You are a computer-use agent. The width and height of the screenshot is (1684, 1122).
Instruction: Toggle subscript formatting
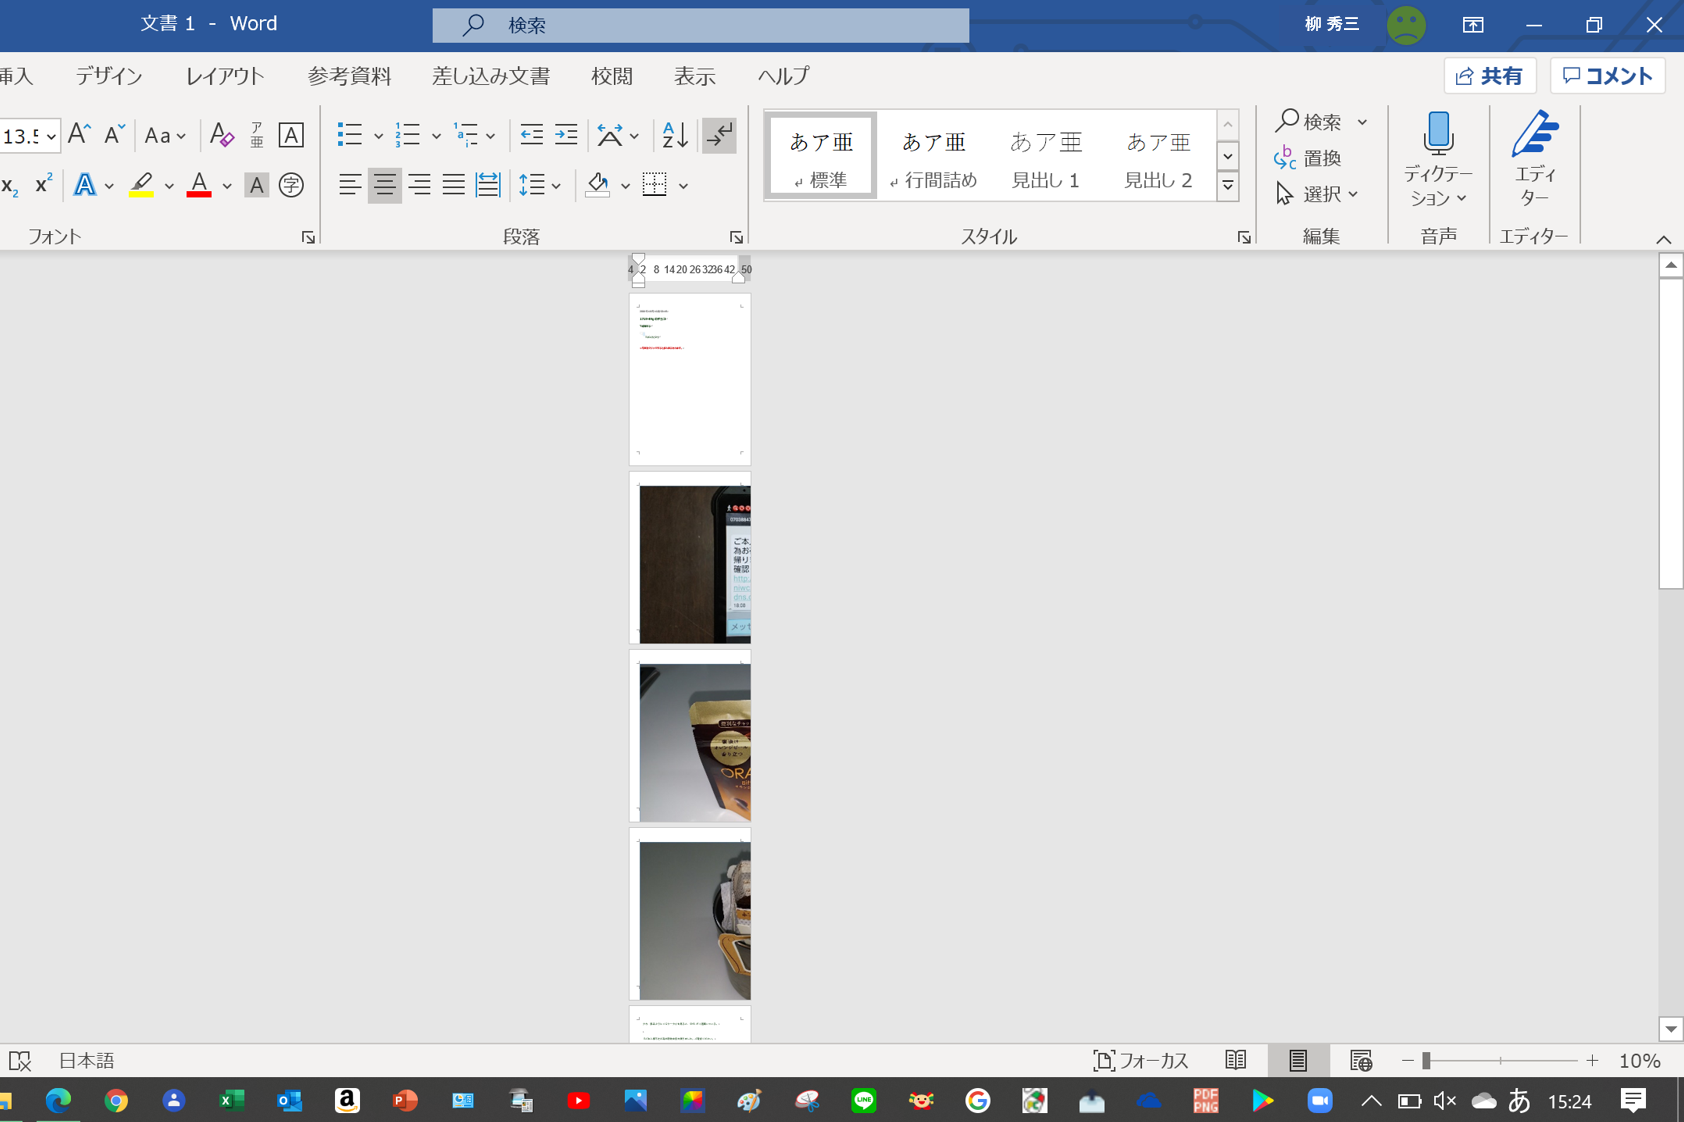click(10, 185)
